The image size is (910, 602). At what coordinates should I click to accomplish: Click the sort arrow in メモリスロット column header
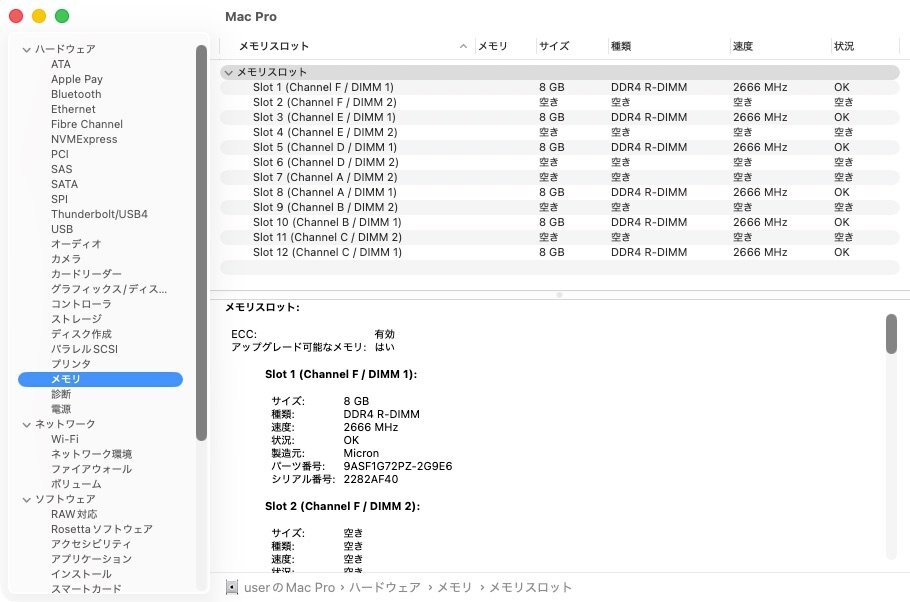point(463,46)
